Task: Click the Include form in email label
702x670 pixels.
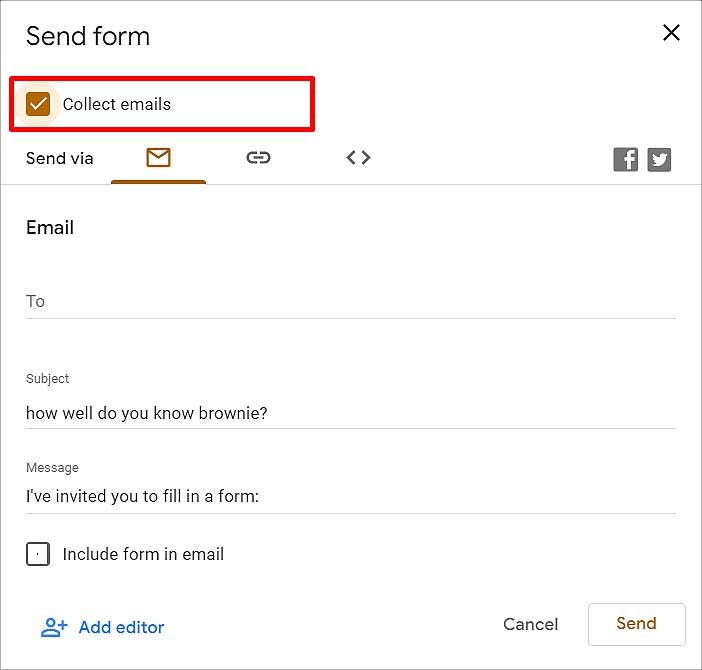Action: coord(143,554)
